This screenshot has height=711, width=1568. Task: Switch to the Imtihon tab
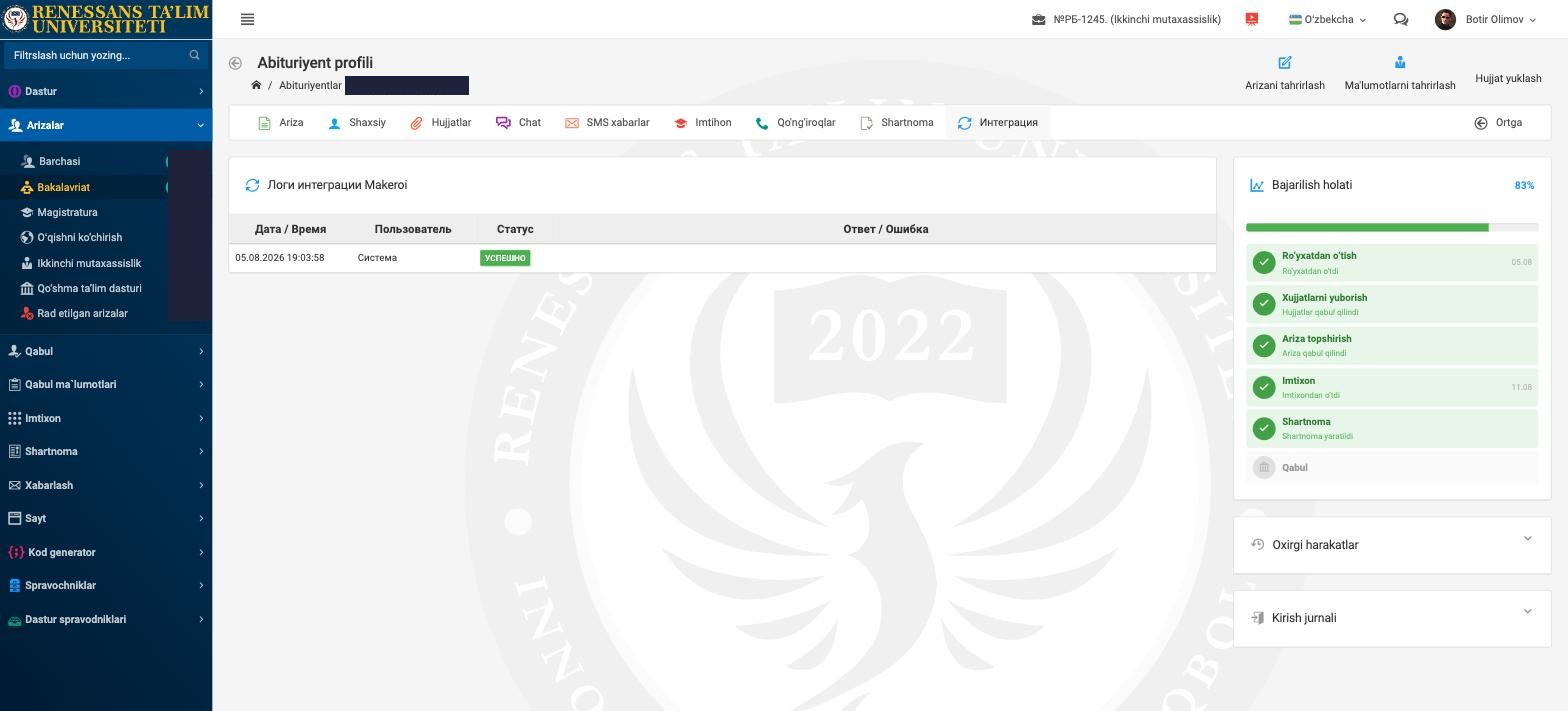(703, 123)
